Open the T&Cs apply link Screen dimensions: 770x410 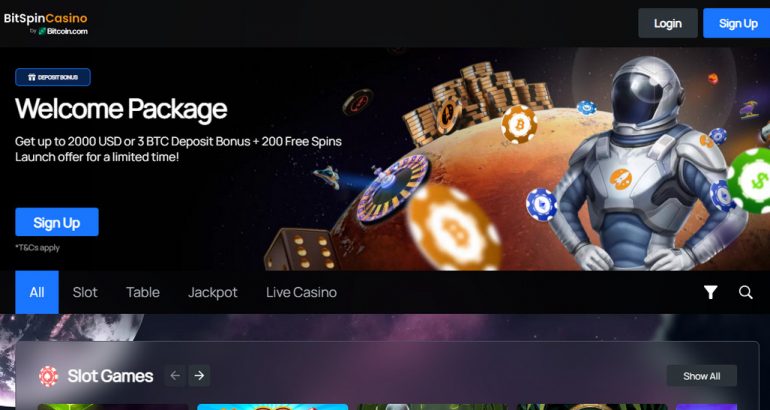point(37,247)
